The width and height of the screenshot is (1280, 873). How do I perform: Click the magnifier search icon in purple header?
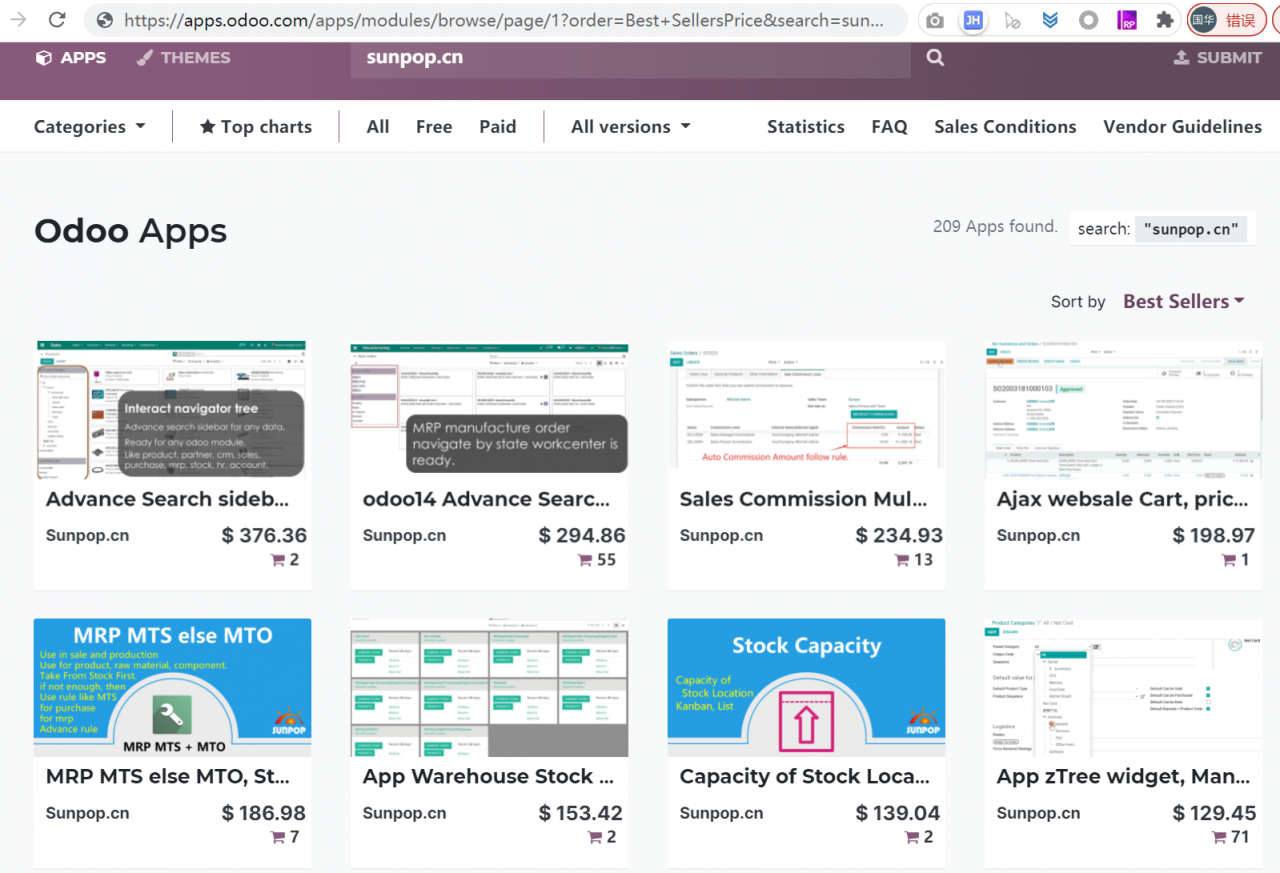935,58
